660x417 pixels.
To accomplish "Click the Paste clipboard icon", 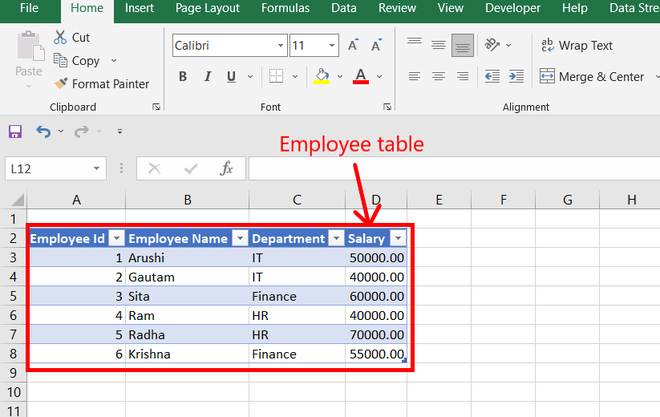I will click(30, 46).
